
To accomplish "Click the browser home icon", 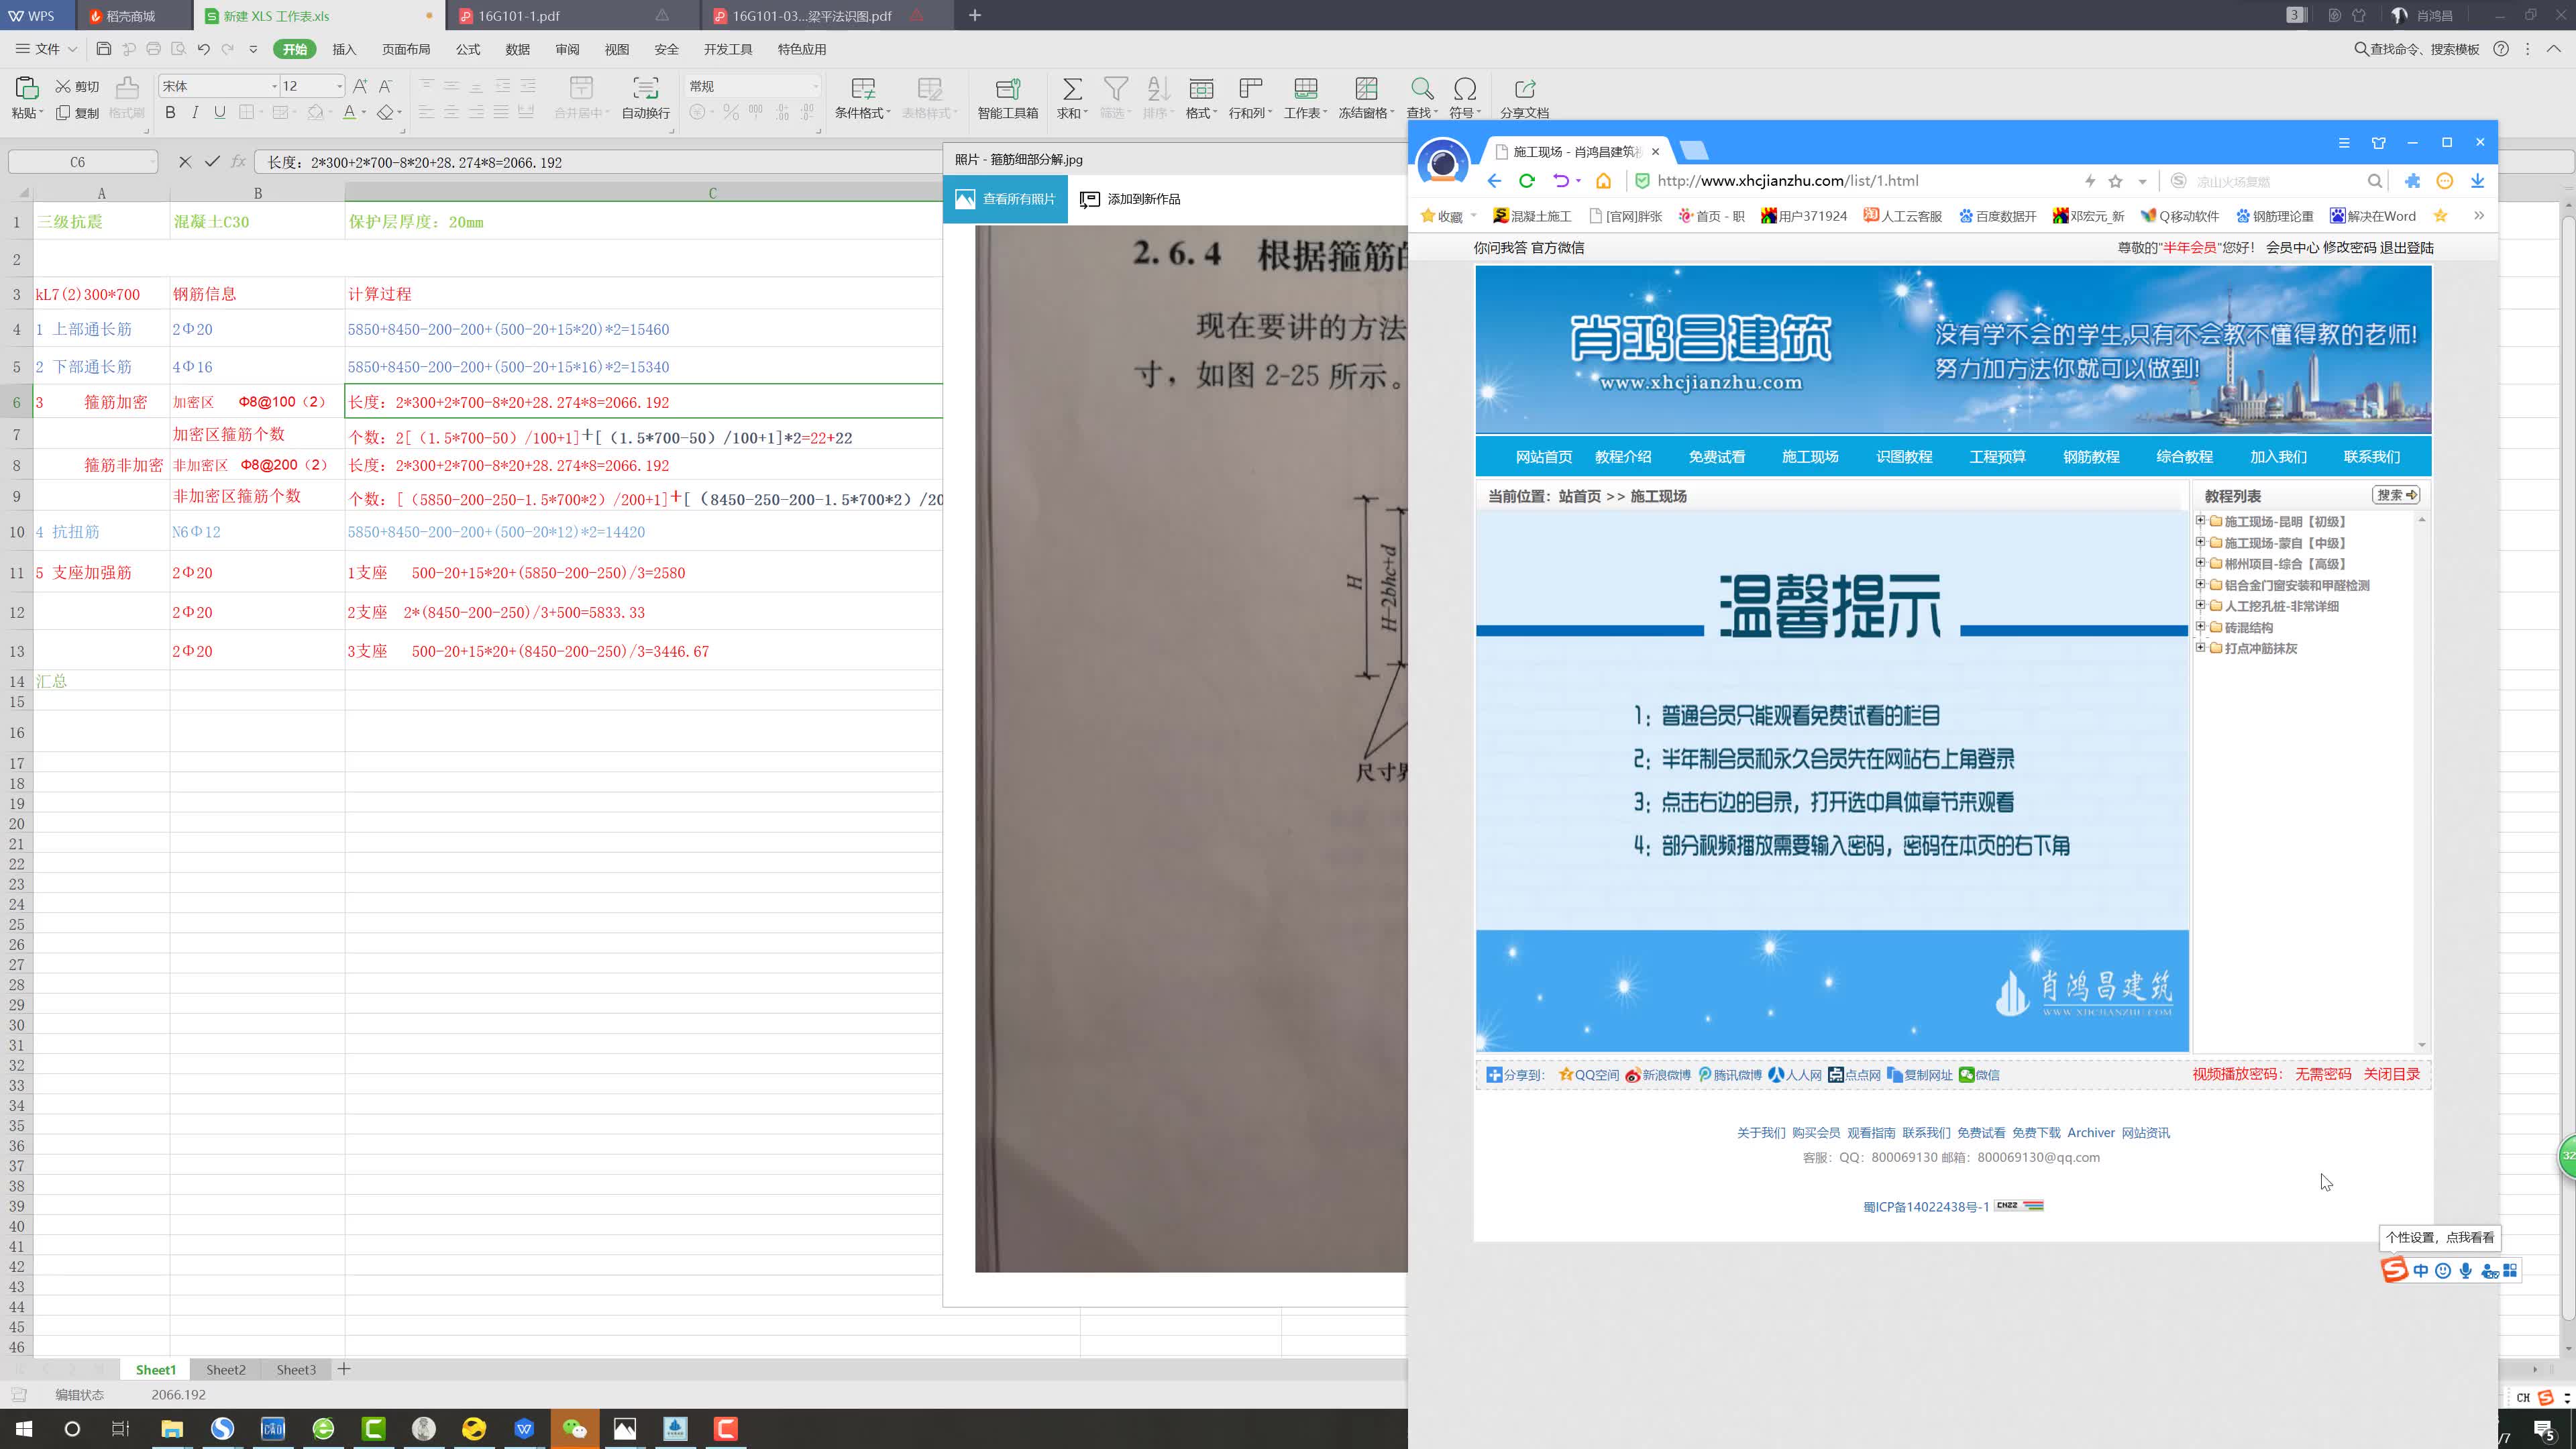I will coord(1604,181).
